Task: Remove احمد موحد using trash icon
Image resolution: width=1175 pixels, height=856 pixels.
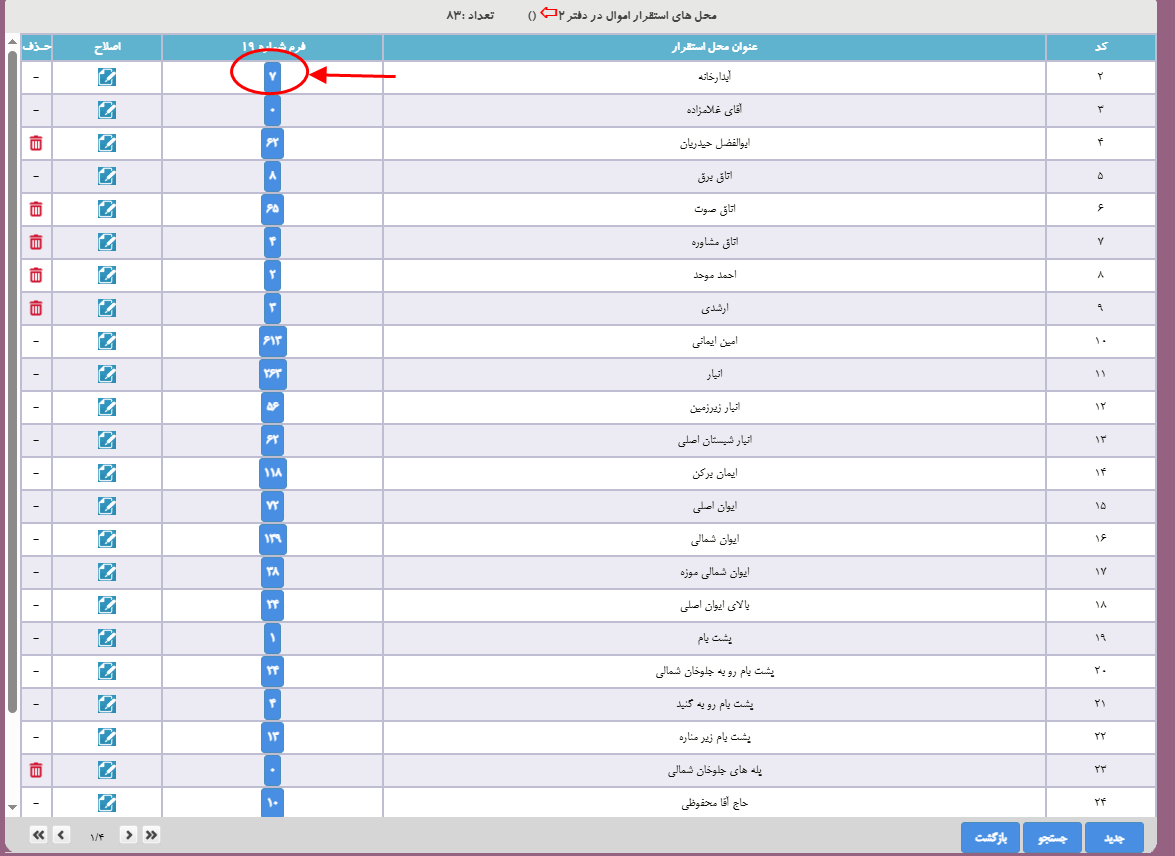Action: [36, 275]
